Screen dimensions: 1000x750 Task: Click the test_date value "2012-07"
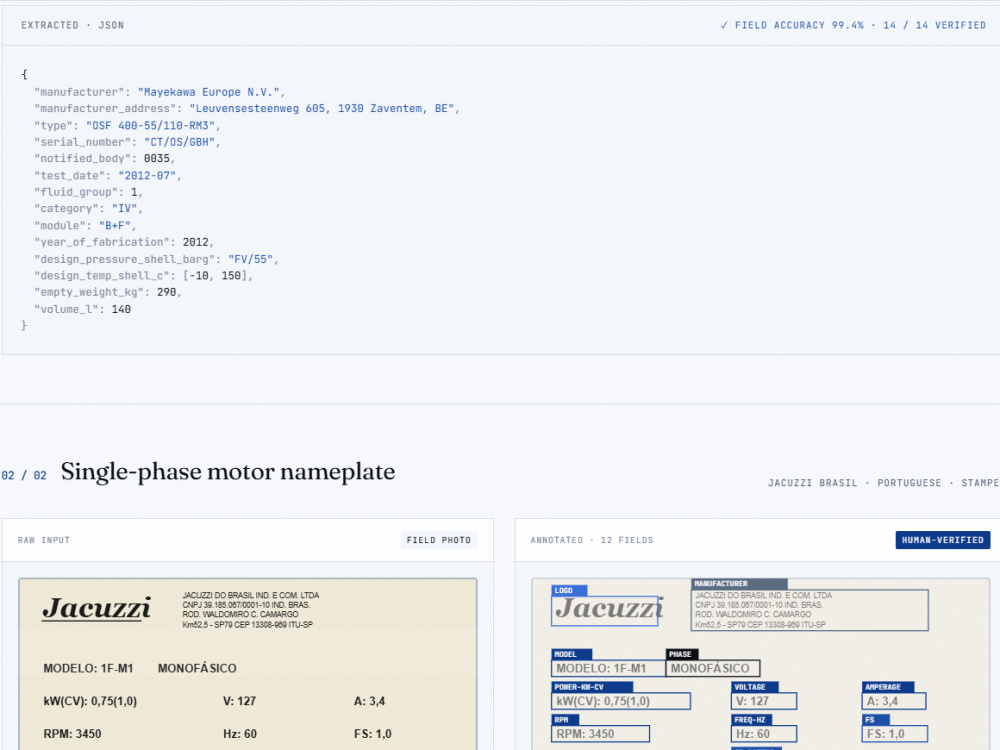coord(147,175)
